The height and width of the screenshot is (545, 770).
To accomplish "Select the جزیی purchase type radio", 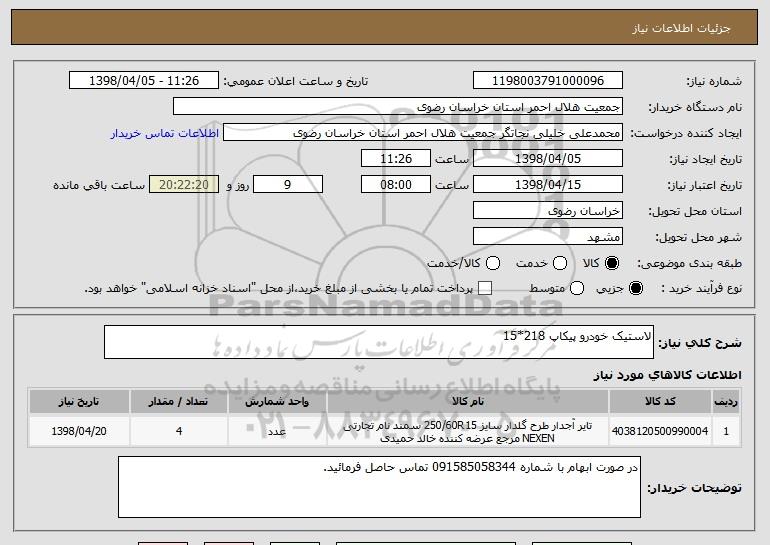I will coord(635,288).
